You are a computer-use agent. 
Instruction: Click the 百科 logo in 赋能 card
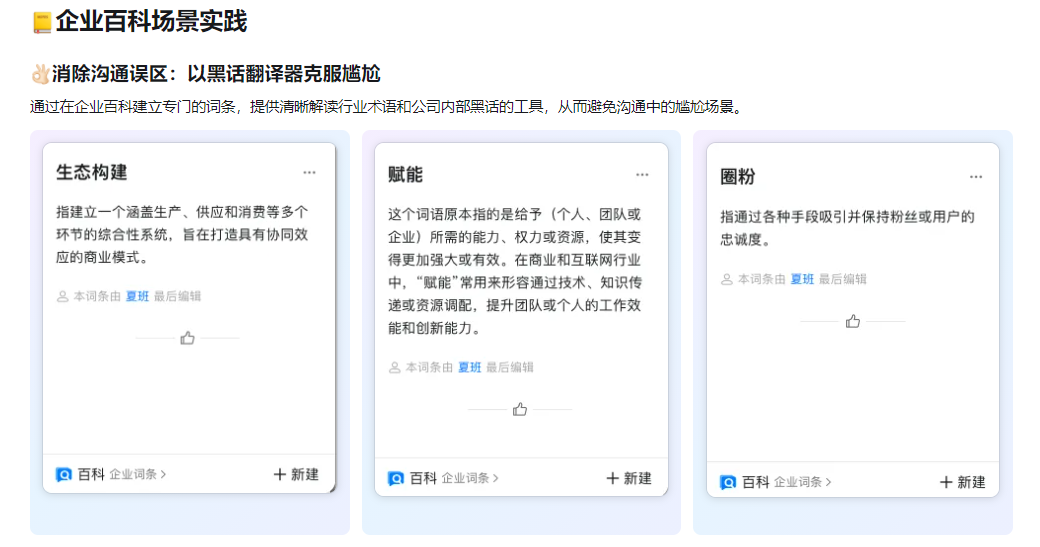[396, 479]
